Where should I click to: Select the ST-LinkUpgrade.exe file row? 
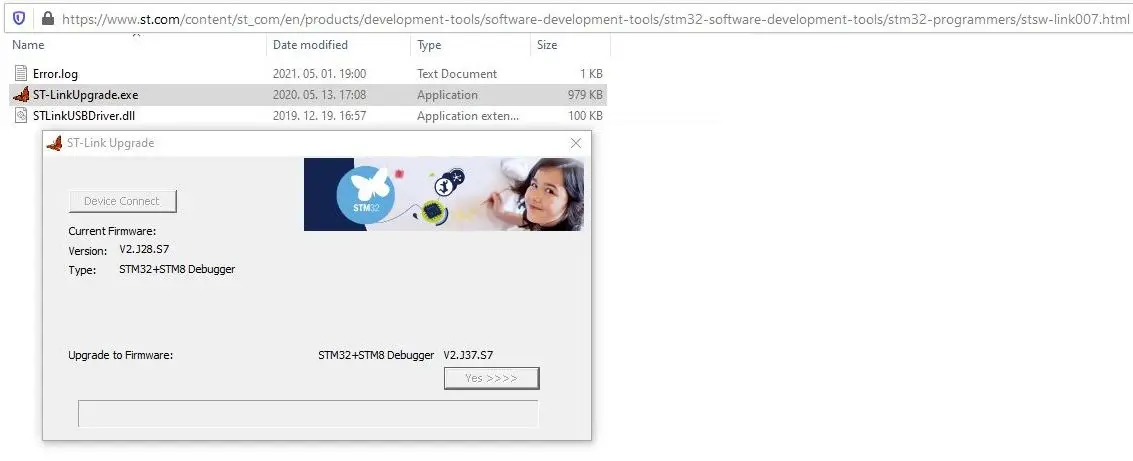pos(308,95)
